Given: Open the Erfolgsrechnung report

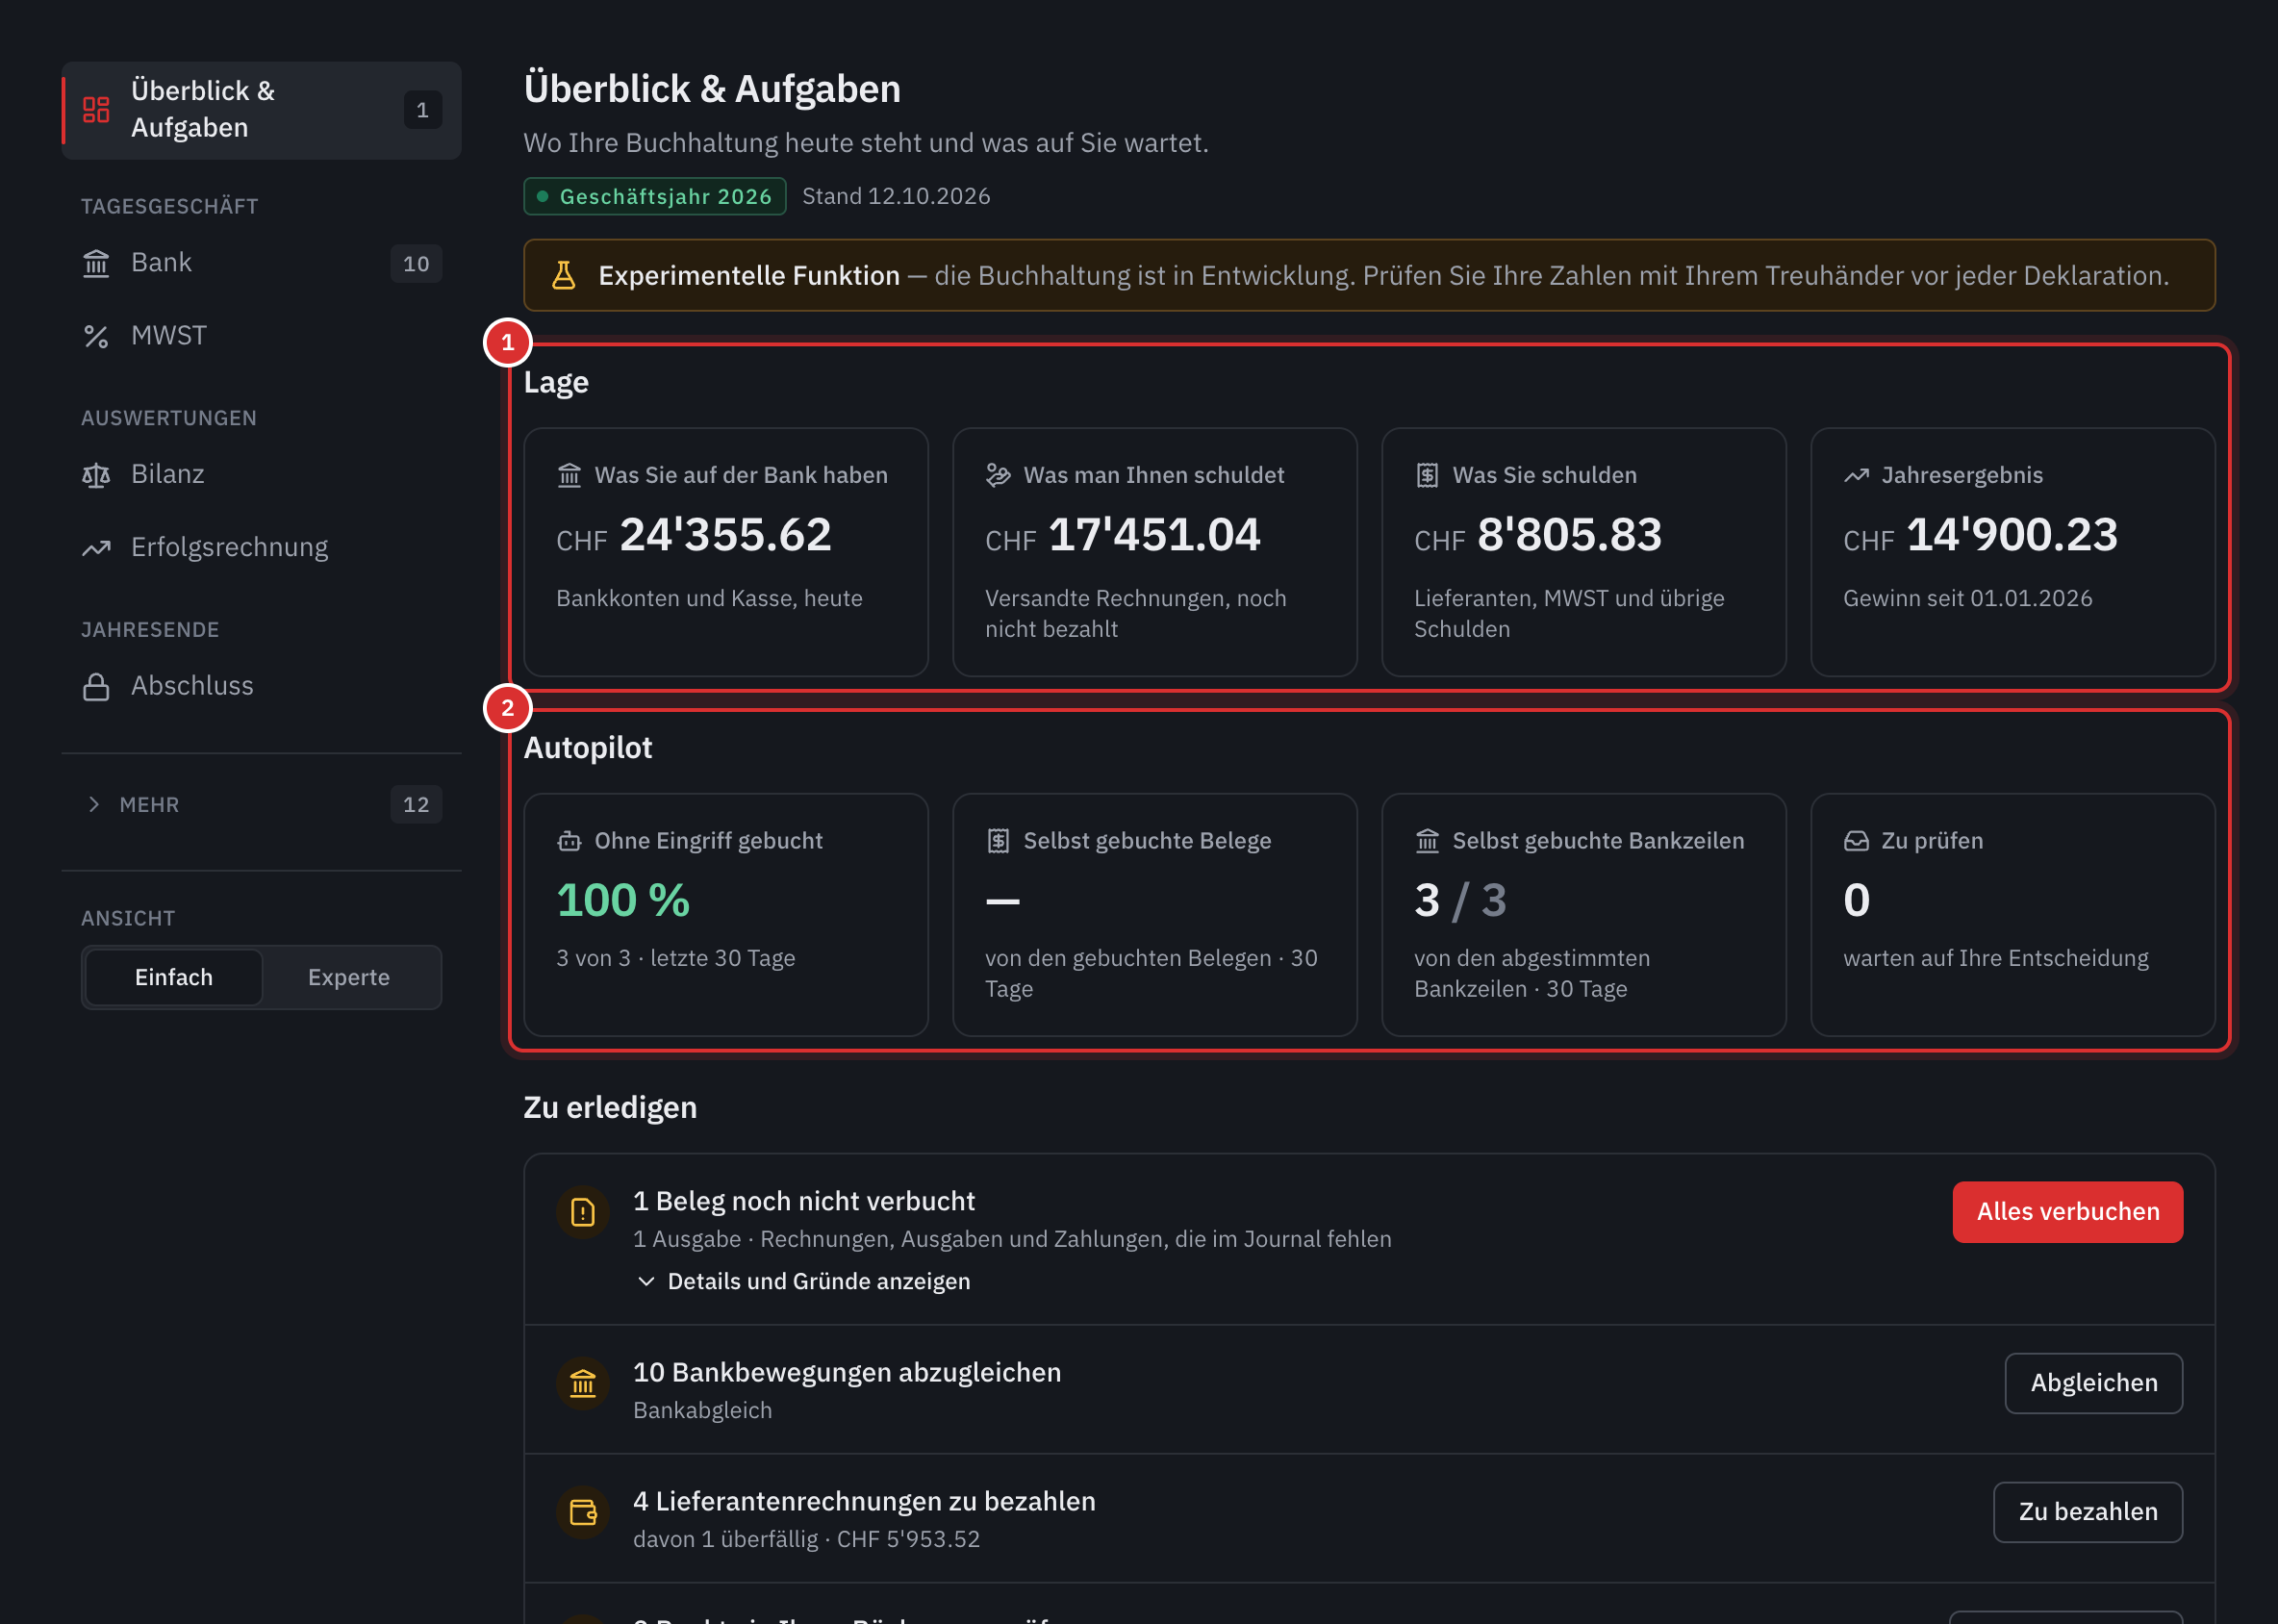Looking at the screenshot, I should coord(261,548).
